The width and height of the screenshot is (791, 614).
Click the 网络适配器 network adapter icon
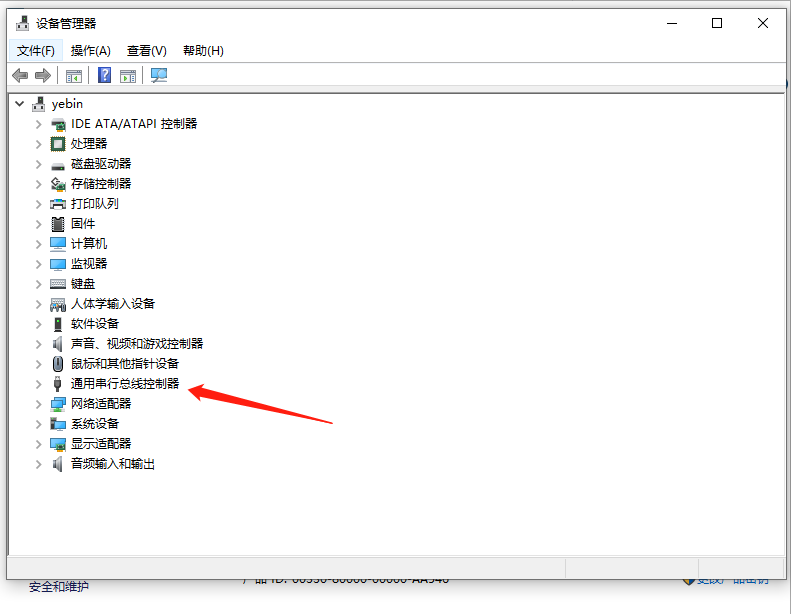[58, 404]
